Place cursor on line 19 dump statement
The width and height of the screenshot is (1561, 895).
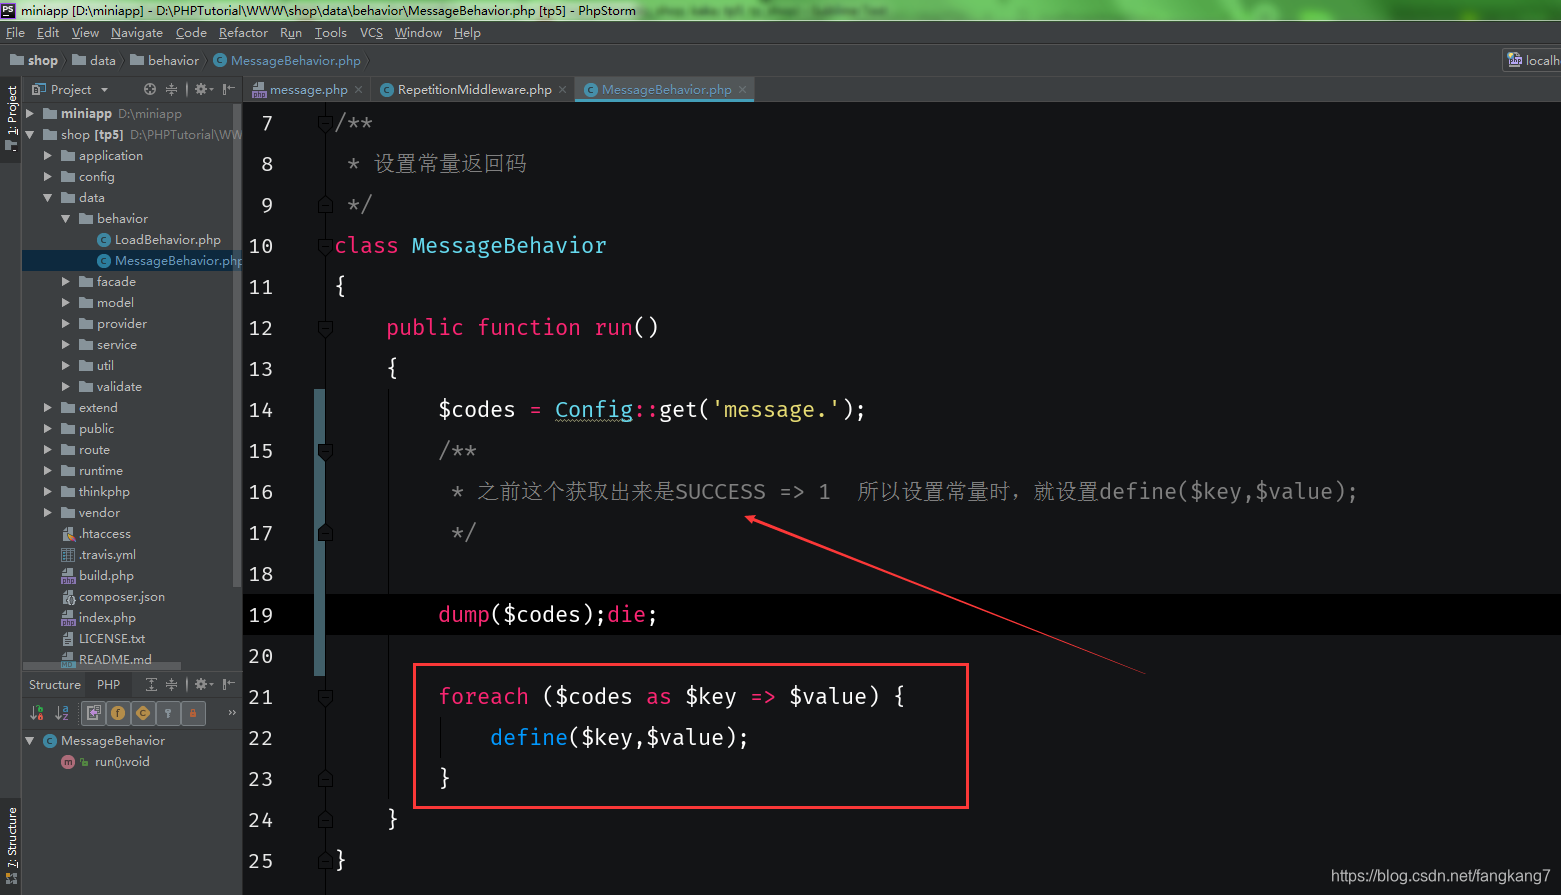[548, 615]
